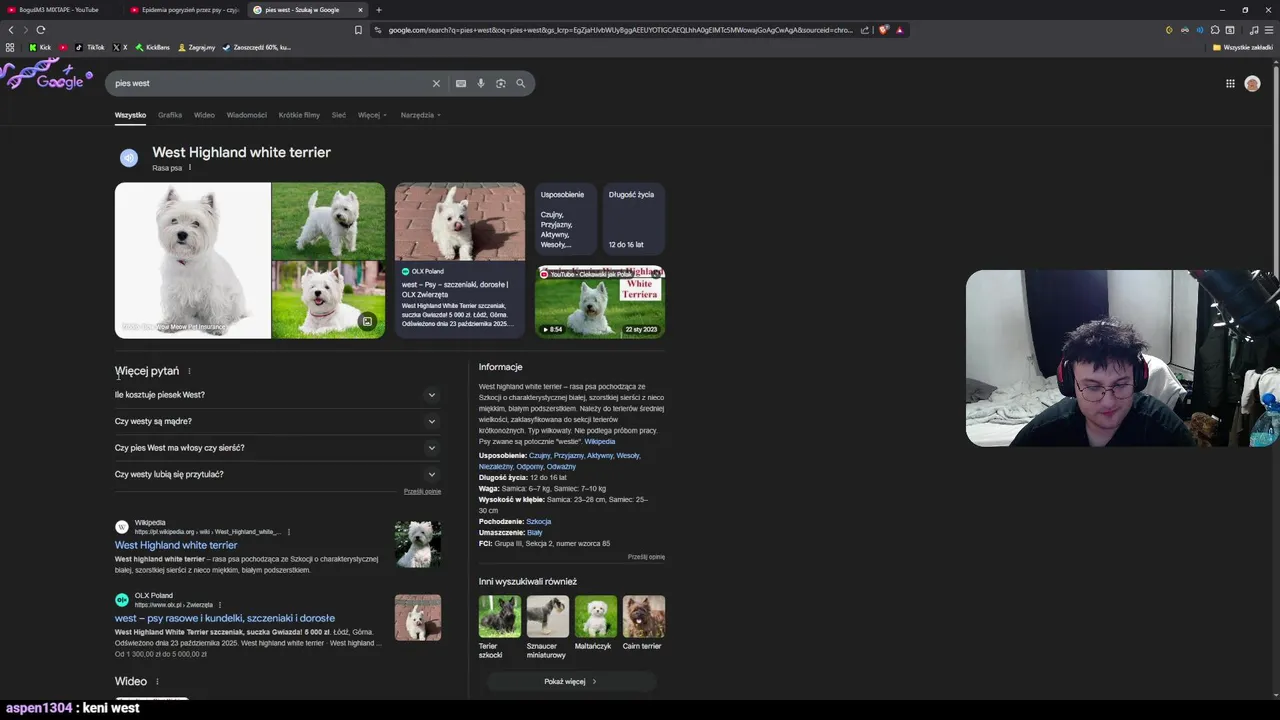Click into the "pies west" search field

tap(270, 83)
